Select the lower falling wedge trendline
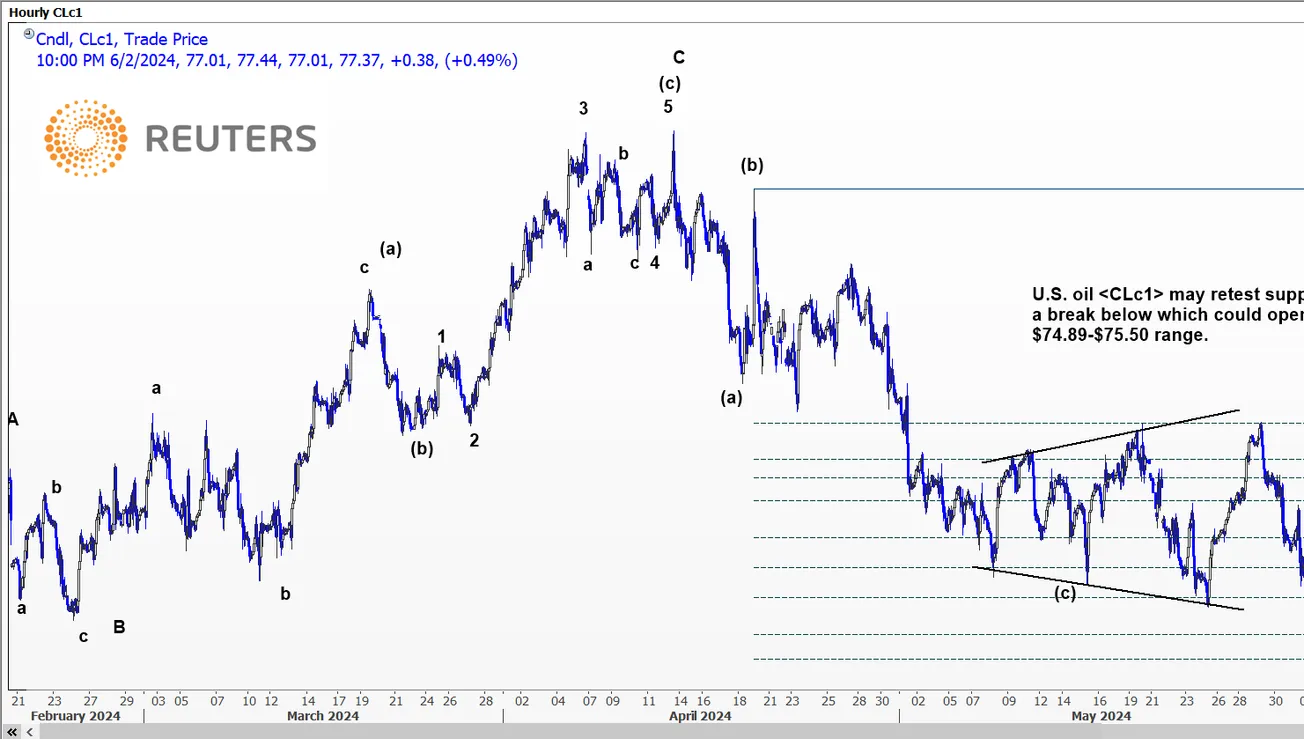Viewport: 1304px width, 739px height. [x=1108, y=588]
